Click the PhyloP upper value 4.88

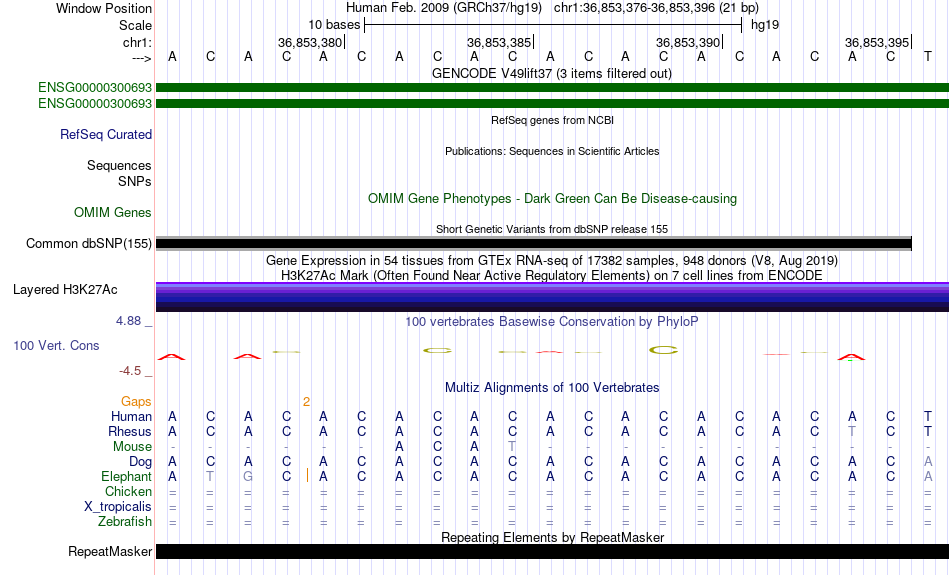click(x=128, y=321)
